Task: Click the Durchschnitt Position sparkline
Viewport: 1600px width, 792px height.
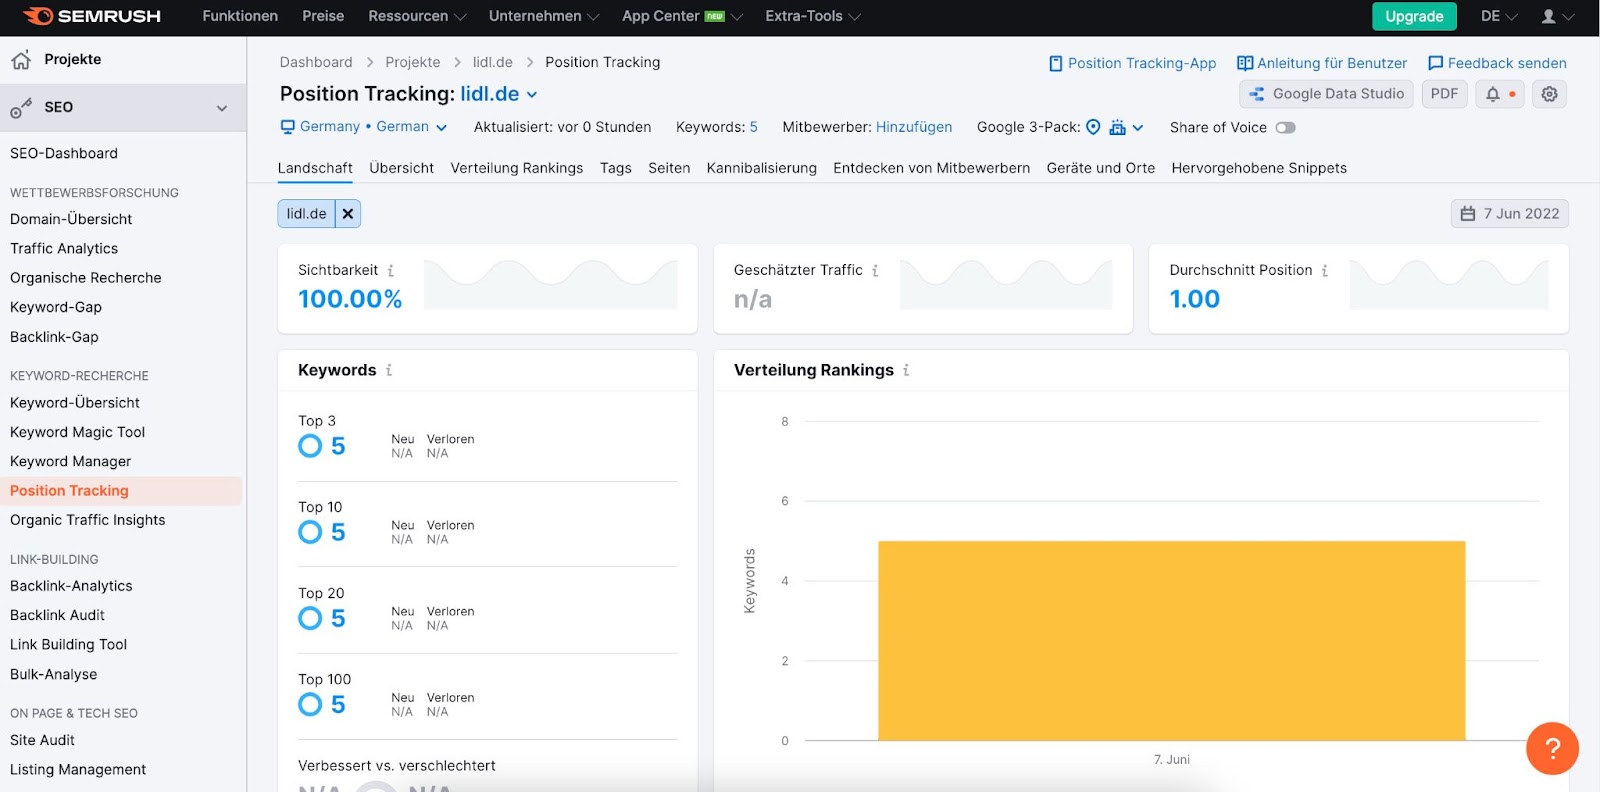Action: point(1449,285)
